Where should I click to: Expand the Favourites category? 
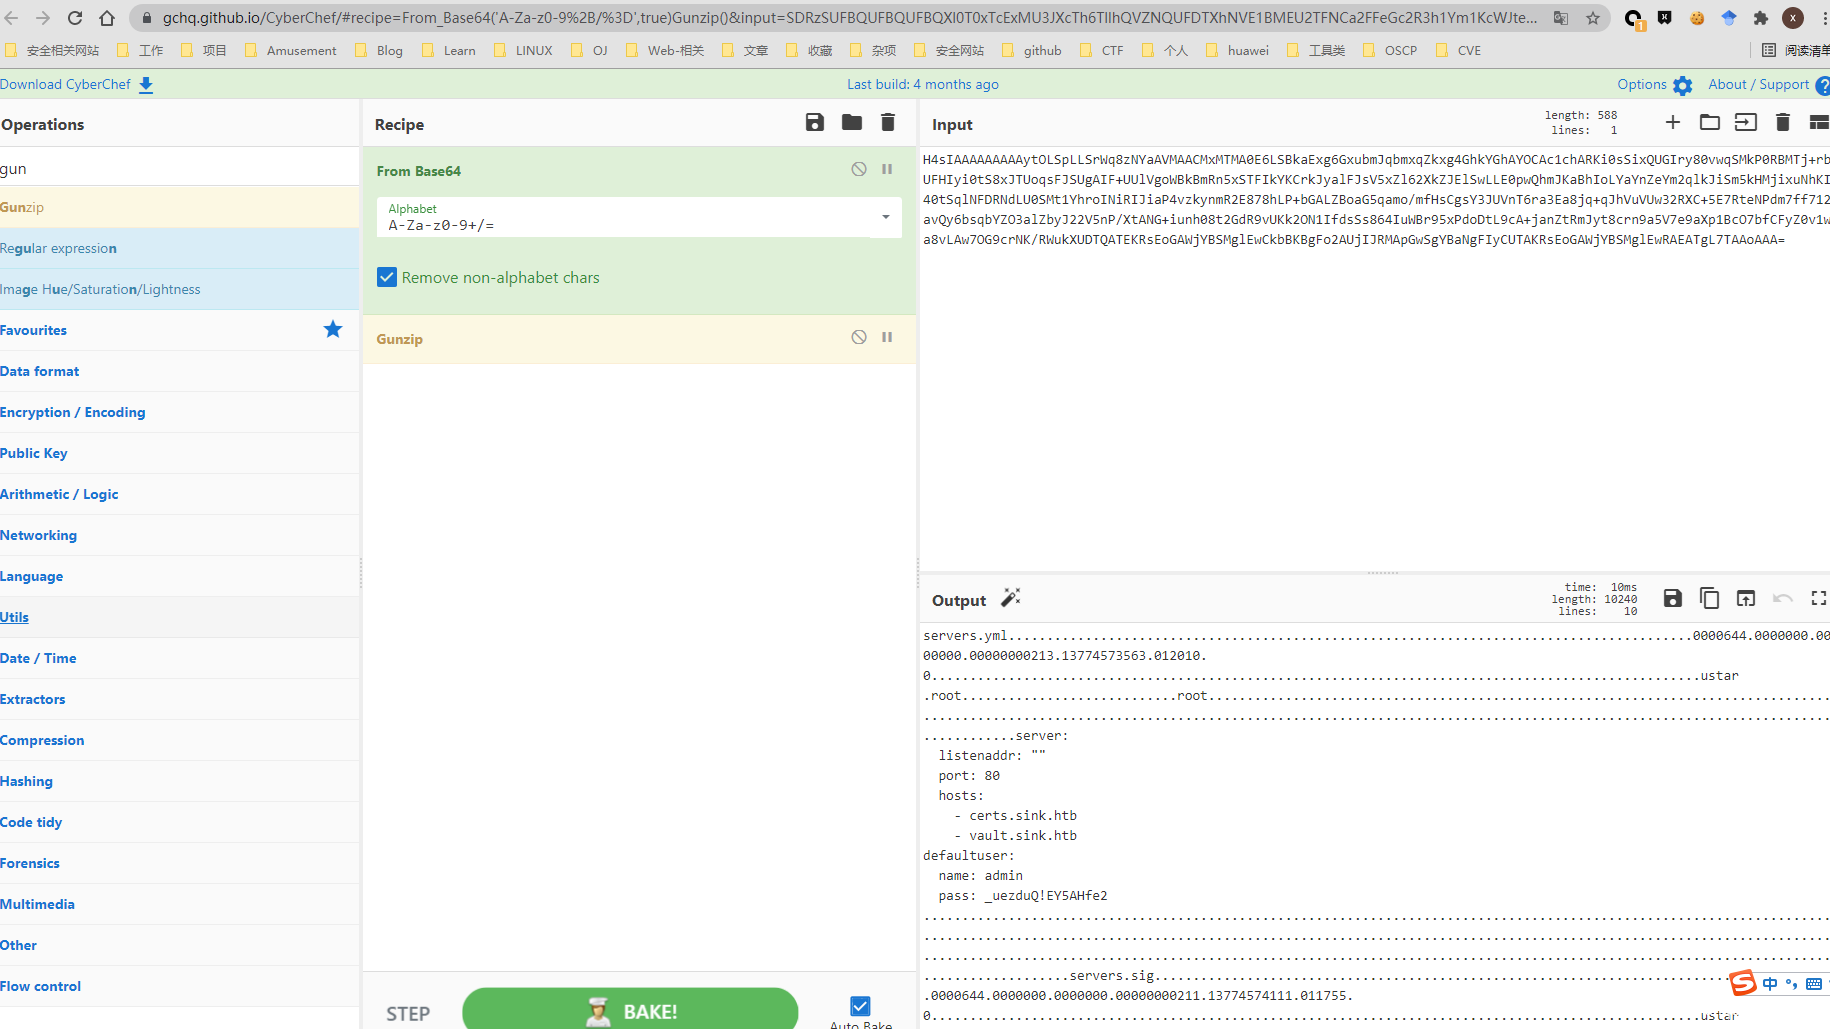(34, 330)
